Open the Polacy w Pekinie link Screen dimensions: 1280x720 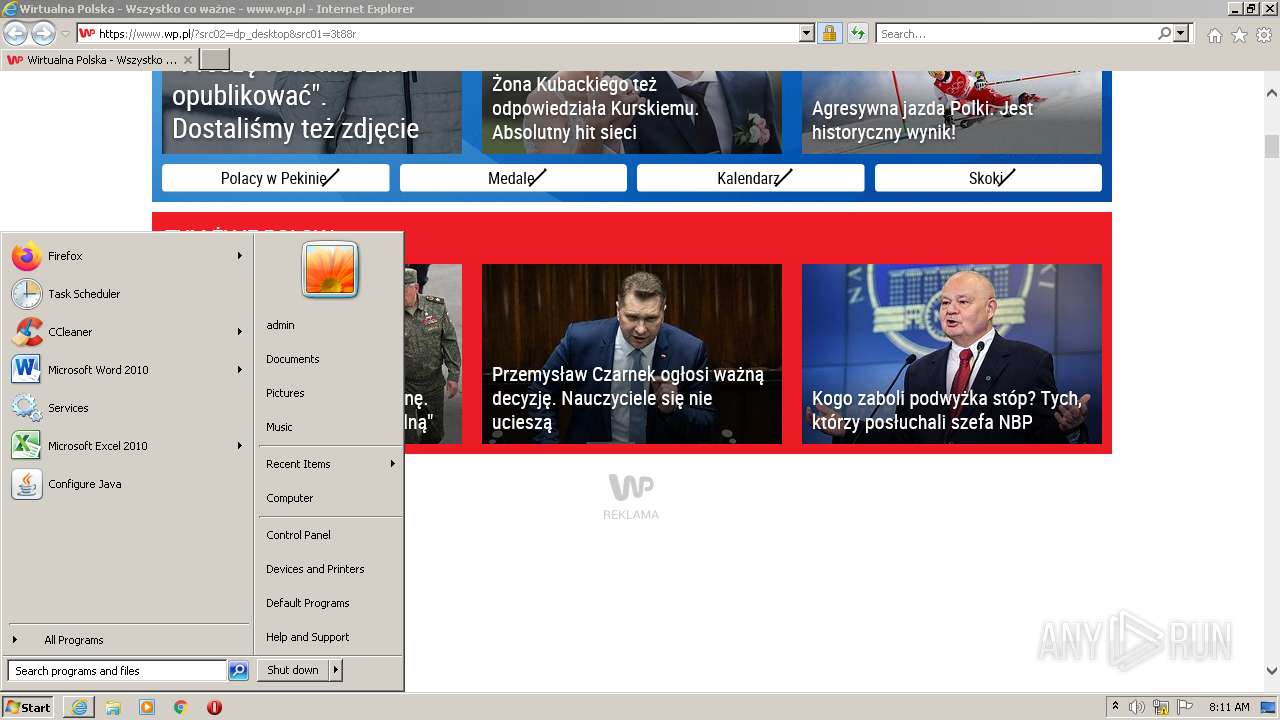[x=275, y=178]
